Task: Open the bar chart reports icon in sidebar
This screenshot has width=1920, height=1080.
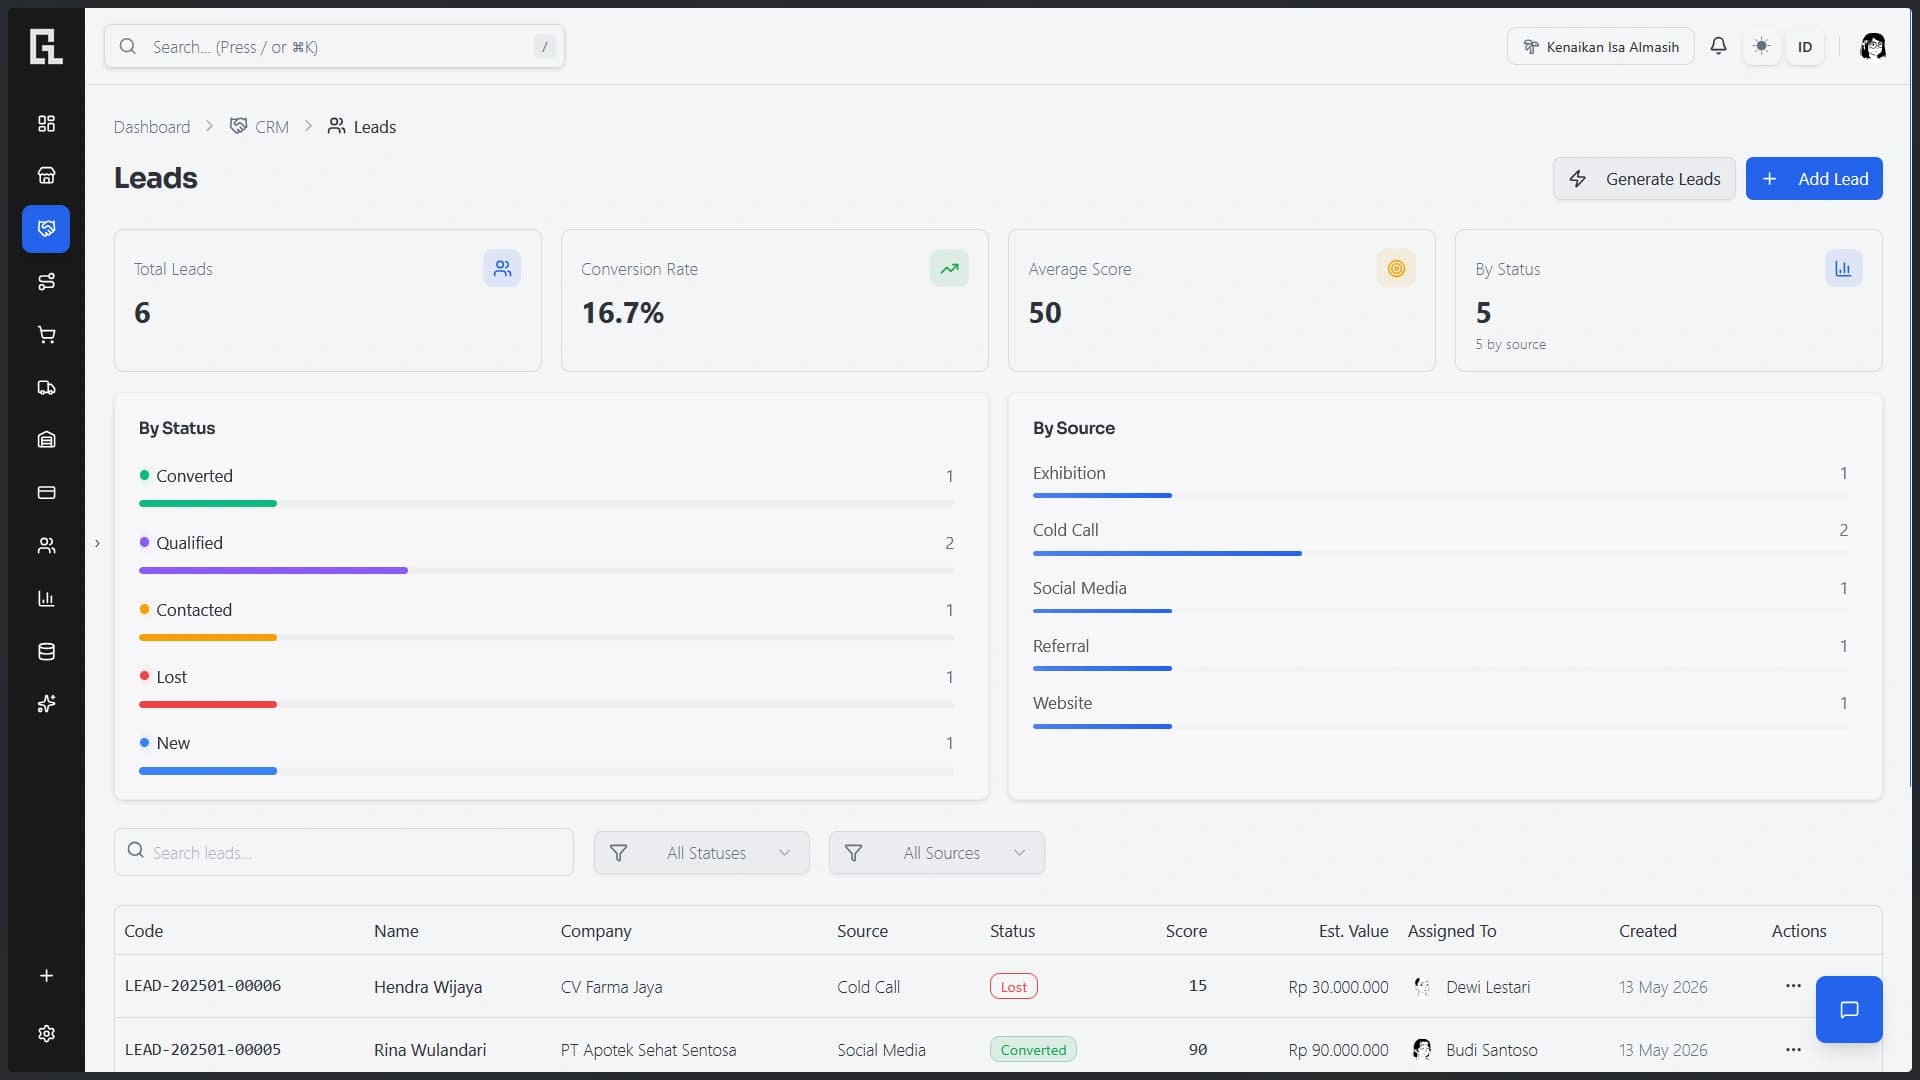Action: point(46,599)
